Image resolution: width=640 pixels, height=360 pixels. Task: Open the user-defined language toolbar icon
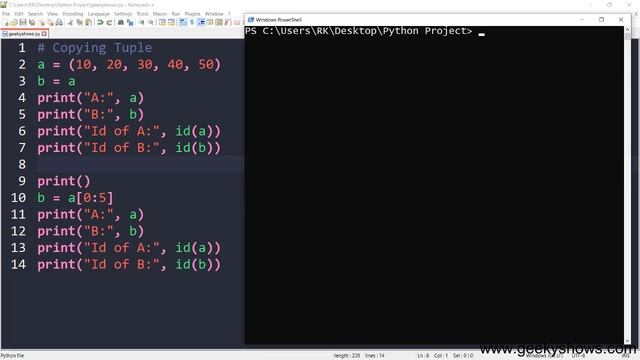(210, 22)
